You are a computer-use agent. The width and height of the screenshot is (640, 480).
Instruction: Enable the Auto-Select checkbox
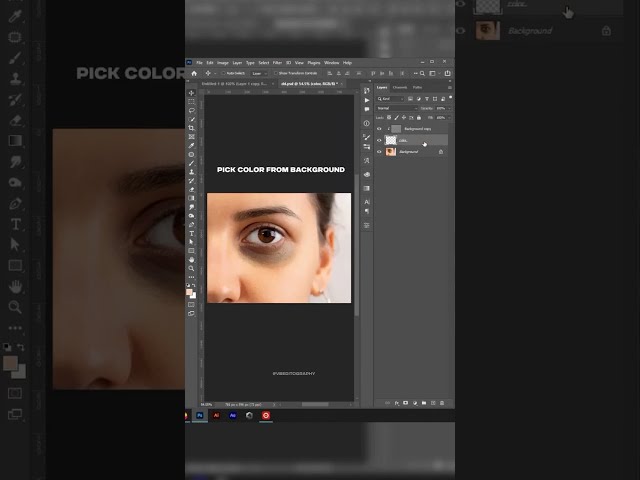pos(224,73)
